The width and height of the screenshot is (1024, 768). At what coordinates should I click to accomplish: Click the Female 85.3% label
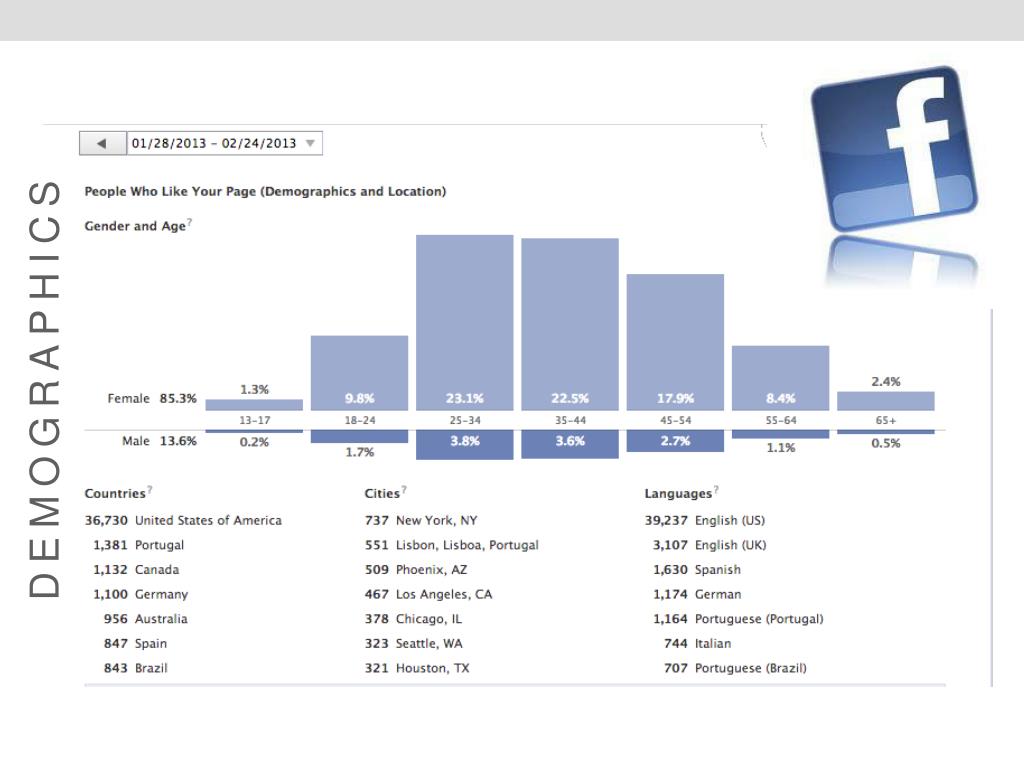point(152,398)
